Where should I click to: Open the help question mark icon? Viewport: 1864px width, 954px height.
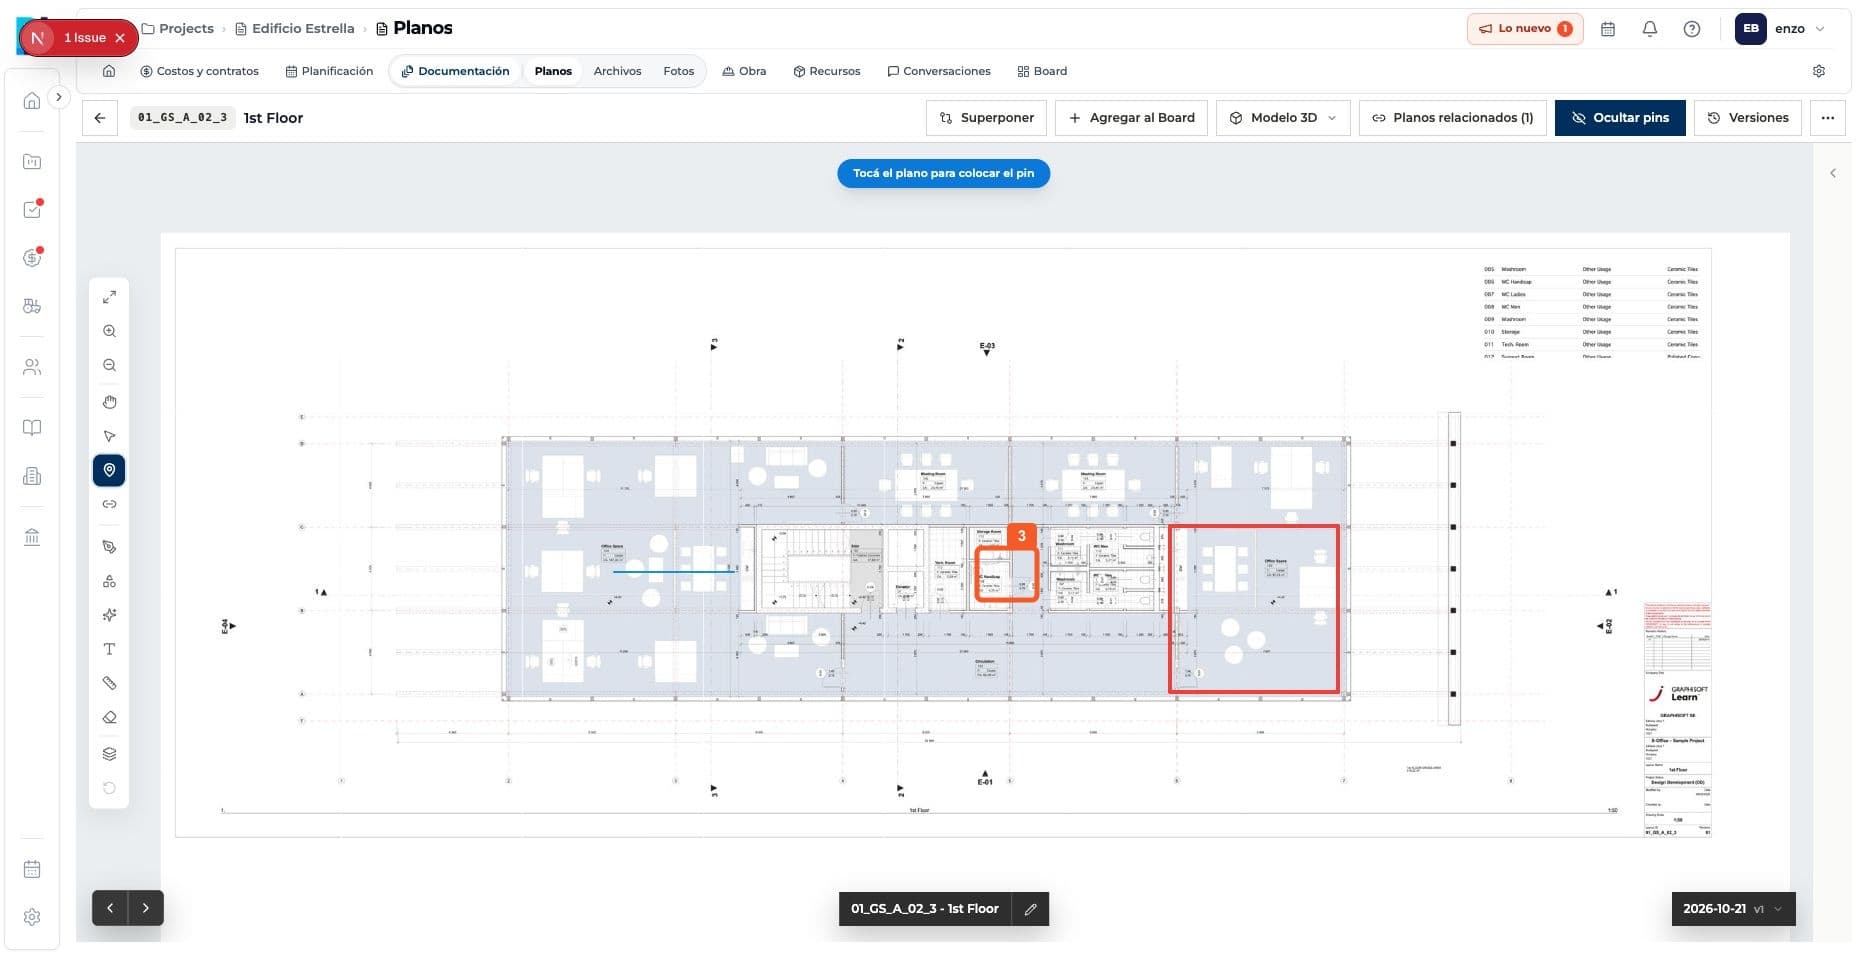(x=1692, y=29)
